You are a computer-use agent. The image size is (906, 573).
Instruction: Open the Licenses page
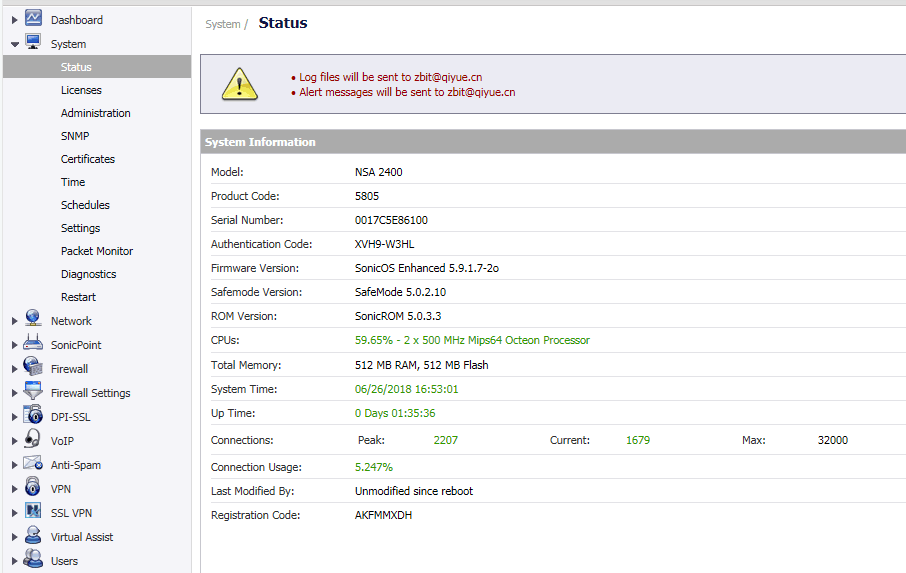[x=81, y=90]
